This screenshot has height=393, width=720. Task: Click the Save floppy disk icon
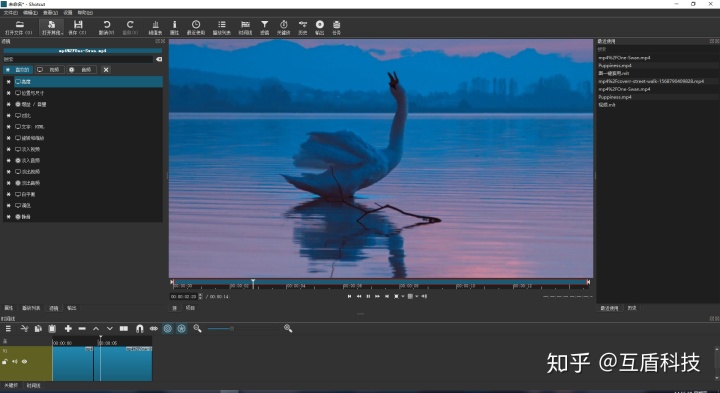point(78,24)
